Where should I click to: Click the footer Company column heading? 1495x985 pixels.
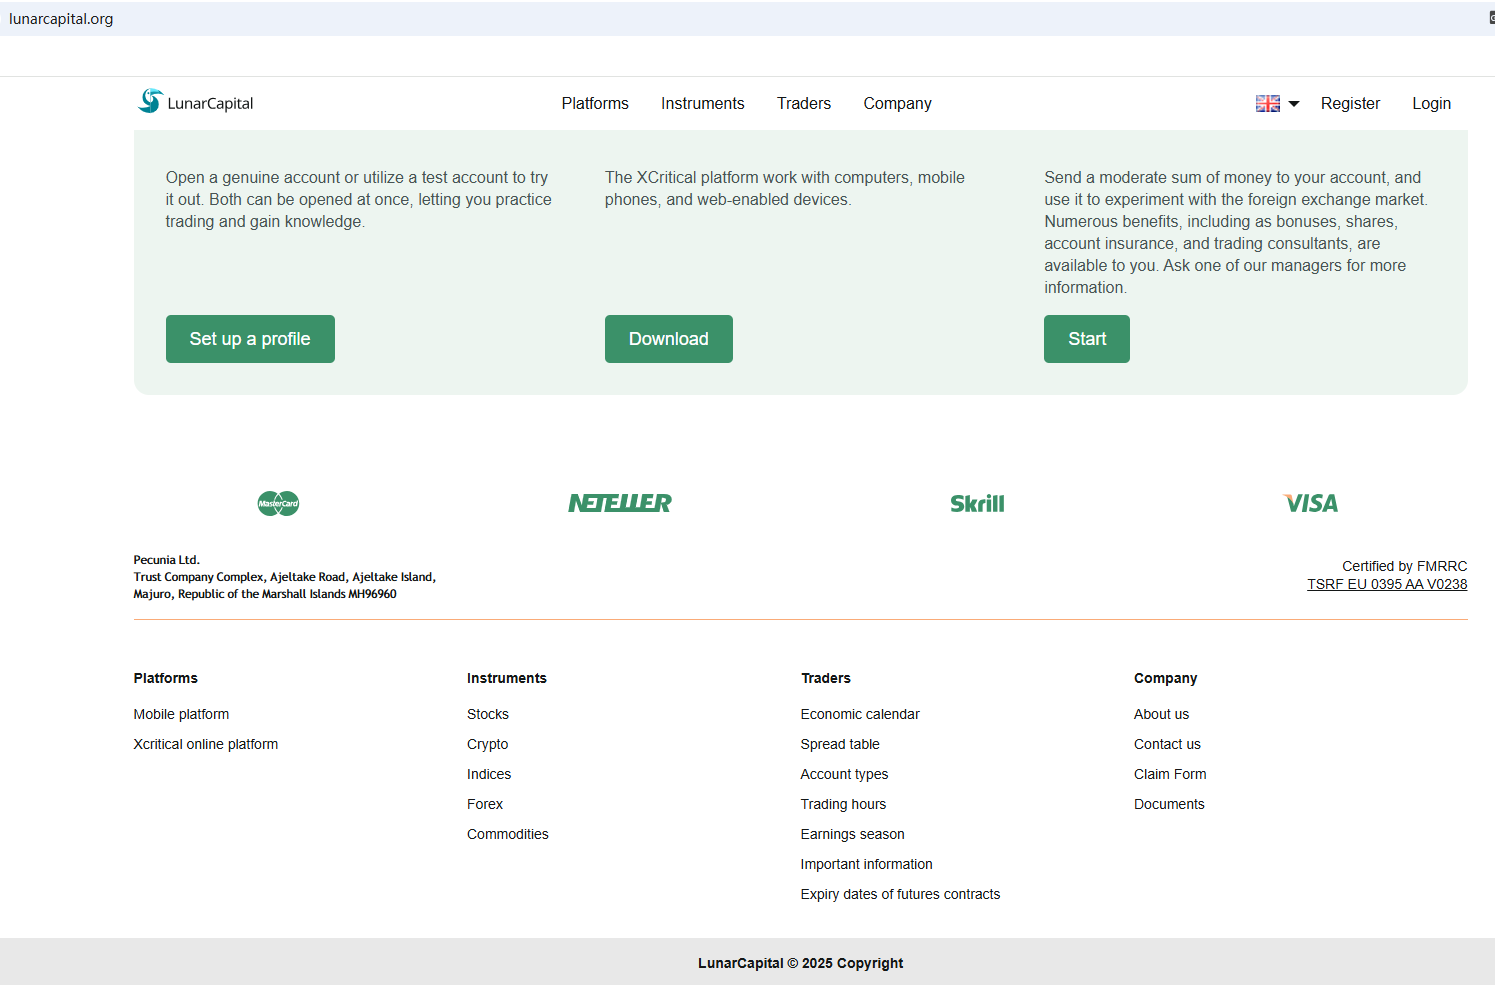[1165, 678]
